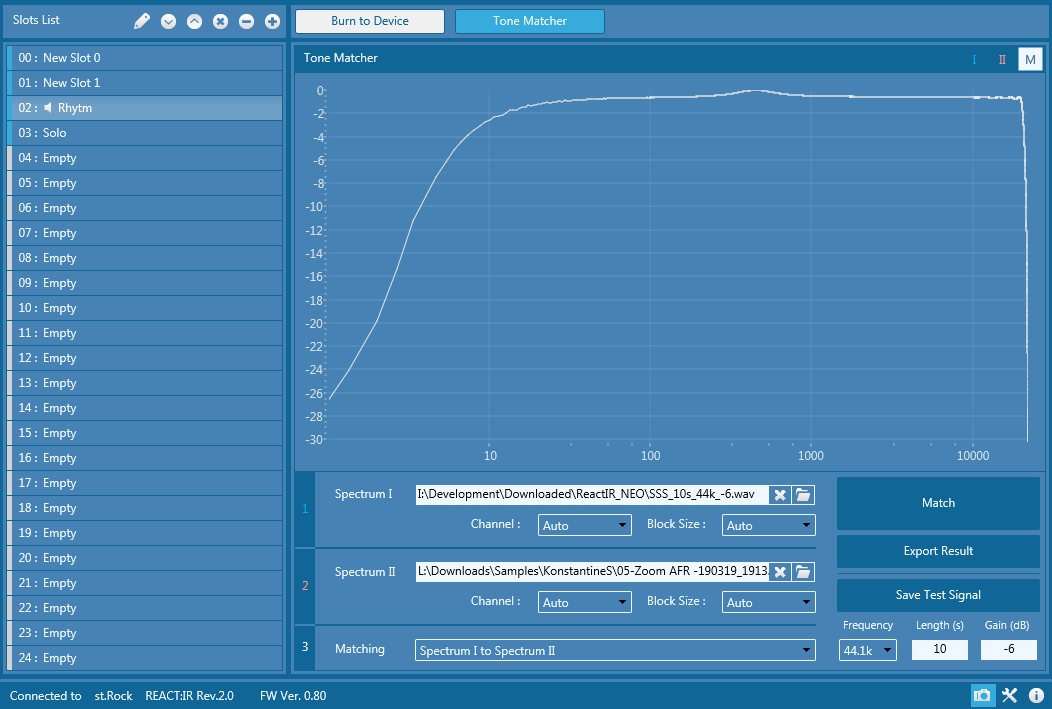The width and height of the screenshot is (1052, 709).
Task: Click the Export Result button
Action: (x=938, y=551)
